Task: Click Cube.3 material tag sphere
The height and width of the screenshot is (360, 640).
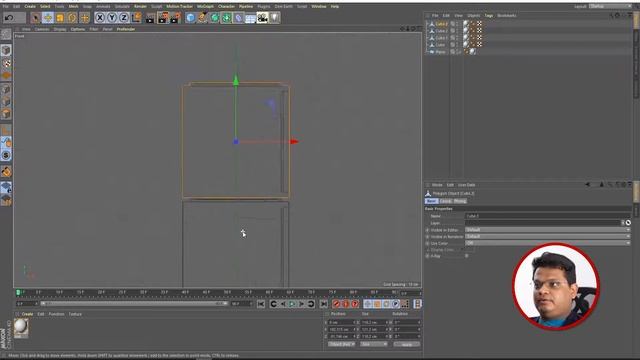Action: (466, 24)
